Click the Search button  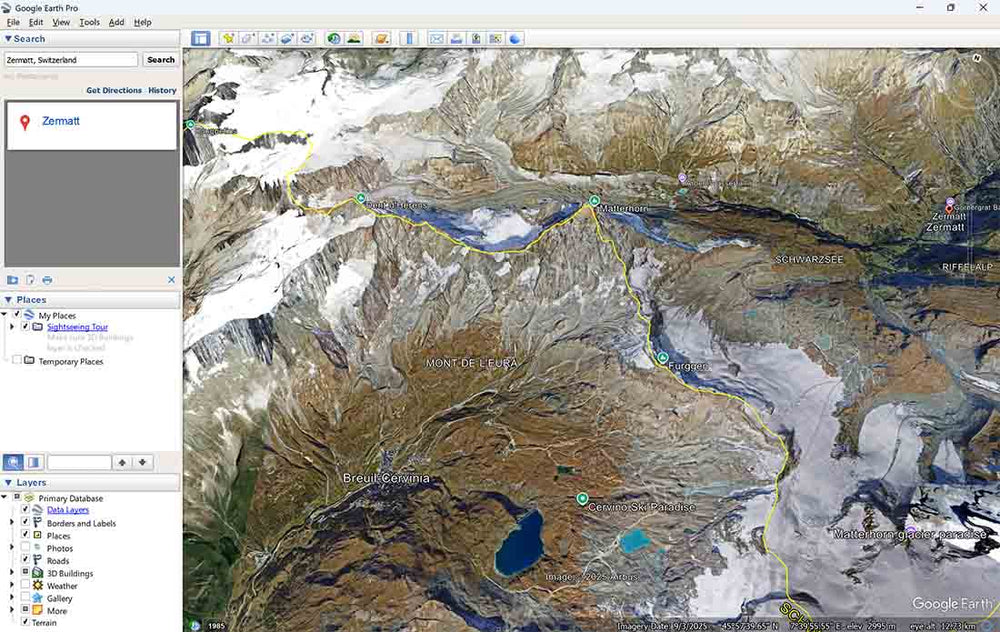tap(161, 59)
